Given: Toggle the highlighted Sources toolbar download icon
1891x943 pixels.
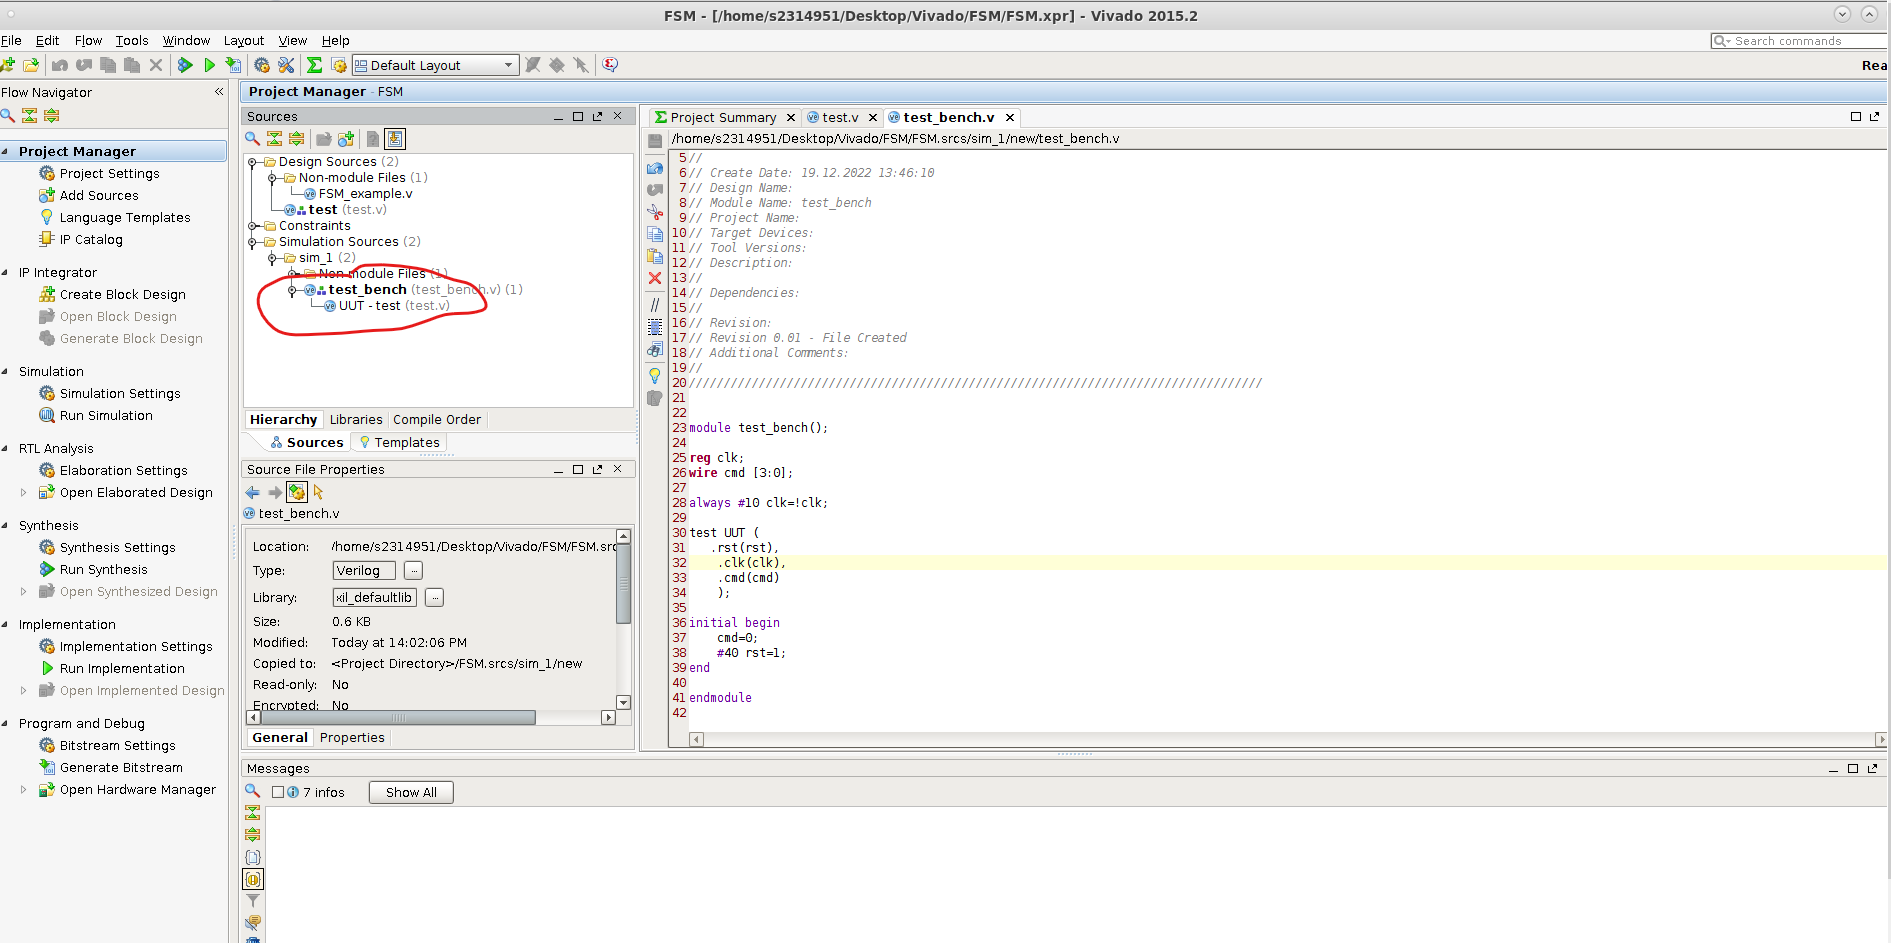Looking at the screenshot, I should (395, 139).
